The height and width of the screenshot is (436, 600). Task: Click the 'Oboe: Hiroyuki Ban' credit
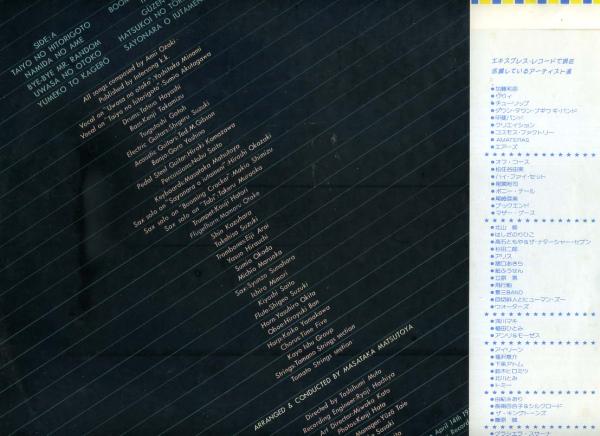click(x=293, y=317)
